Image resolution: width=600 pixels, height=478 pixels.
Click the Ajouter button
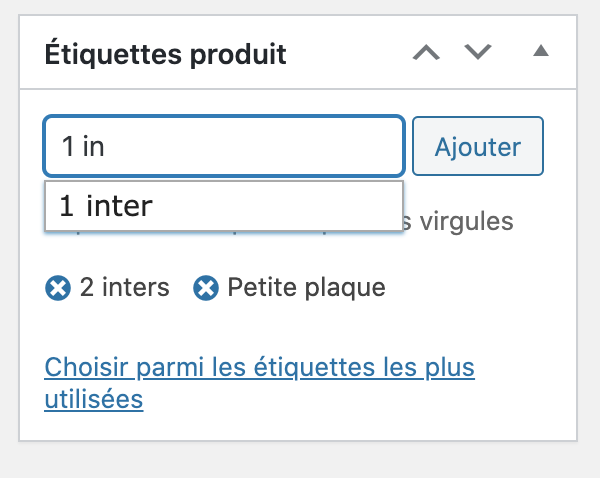[x=478, y=146]
